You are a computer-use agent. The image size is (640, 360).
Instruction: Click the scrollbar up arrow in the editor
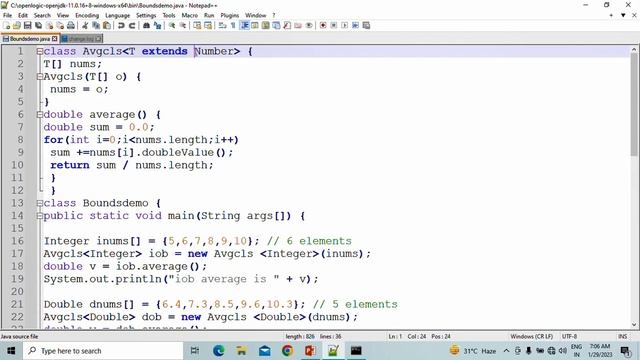pyautogui.click(x=634, y=49)
